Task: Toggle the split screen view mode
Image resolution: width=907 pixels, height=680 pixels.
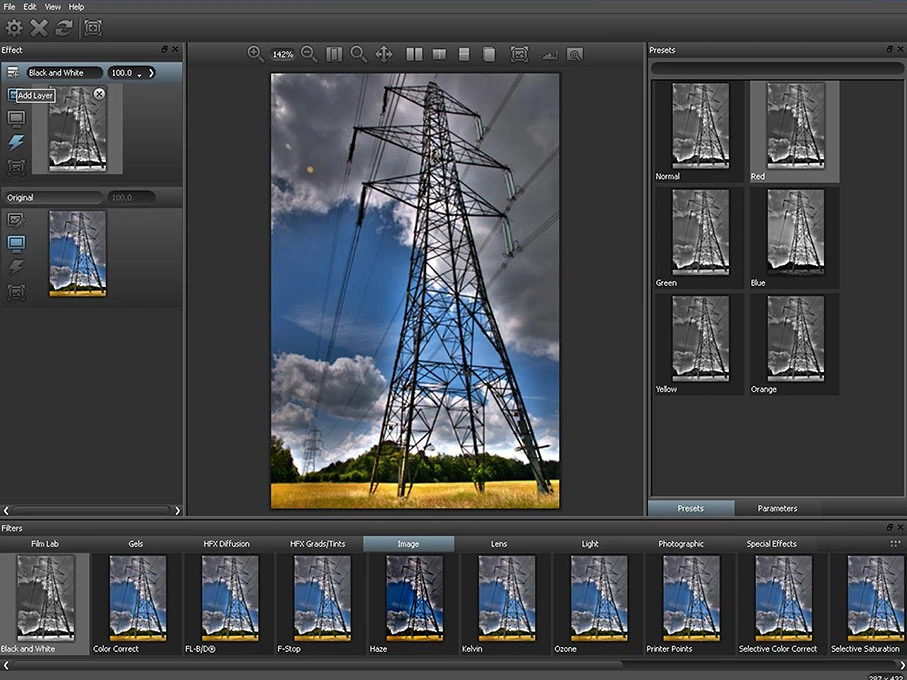Action: pos(439,54)
